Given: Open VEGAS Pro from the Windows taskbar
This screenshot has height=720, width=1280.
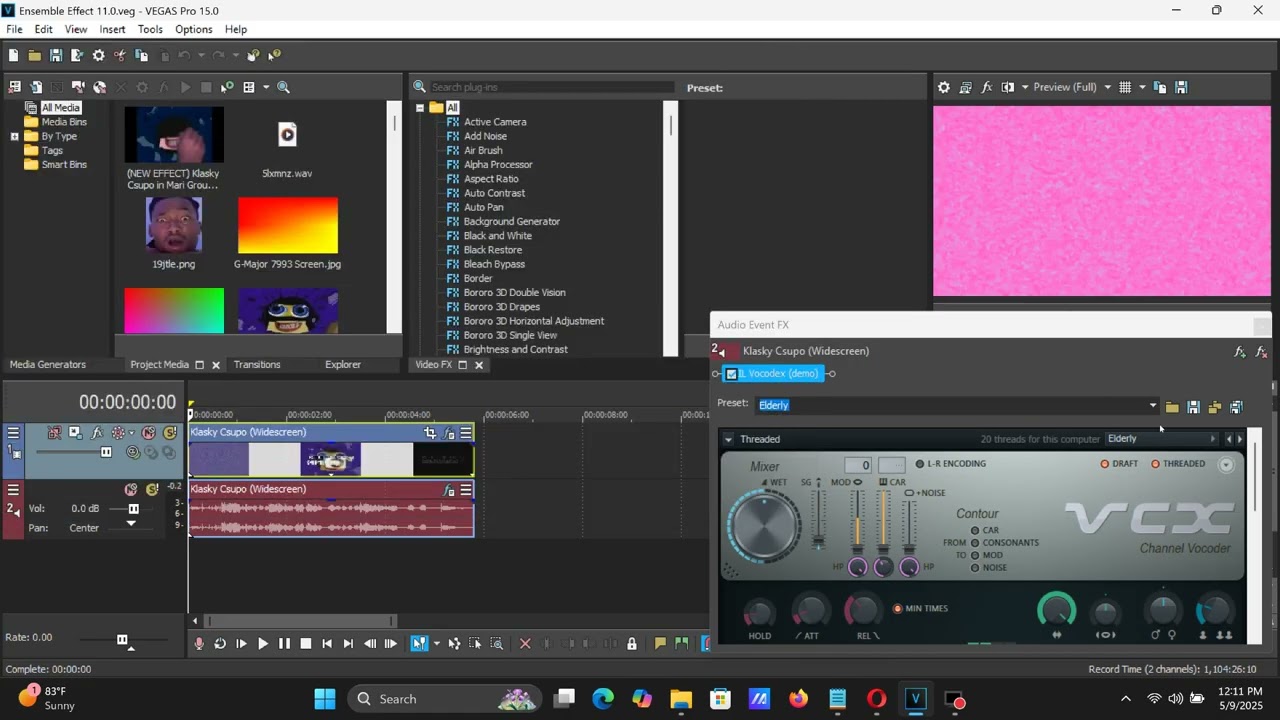Looking at the screenshot, I should [x=915, y=699].
